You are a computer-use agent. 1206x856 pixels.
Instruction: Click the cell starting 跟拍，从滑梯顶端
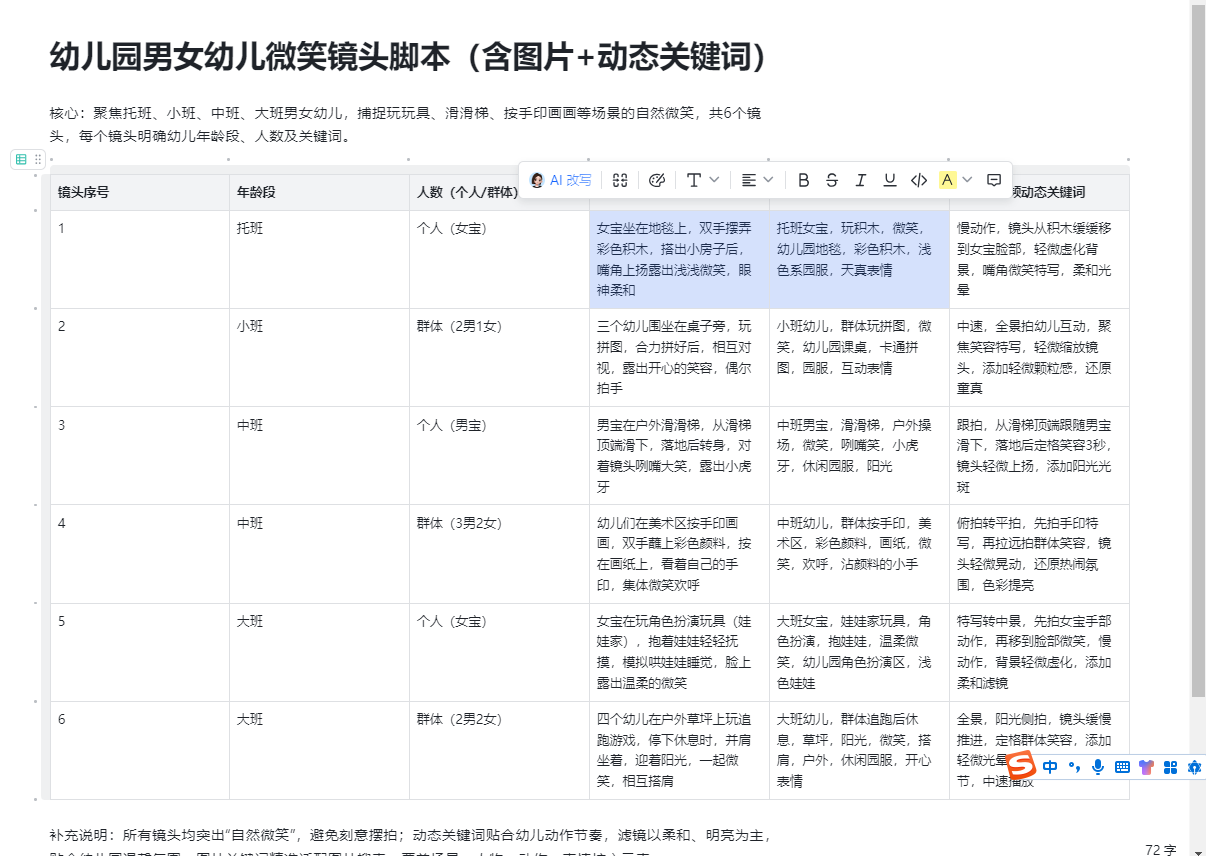pos(1040,455)
